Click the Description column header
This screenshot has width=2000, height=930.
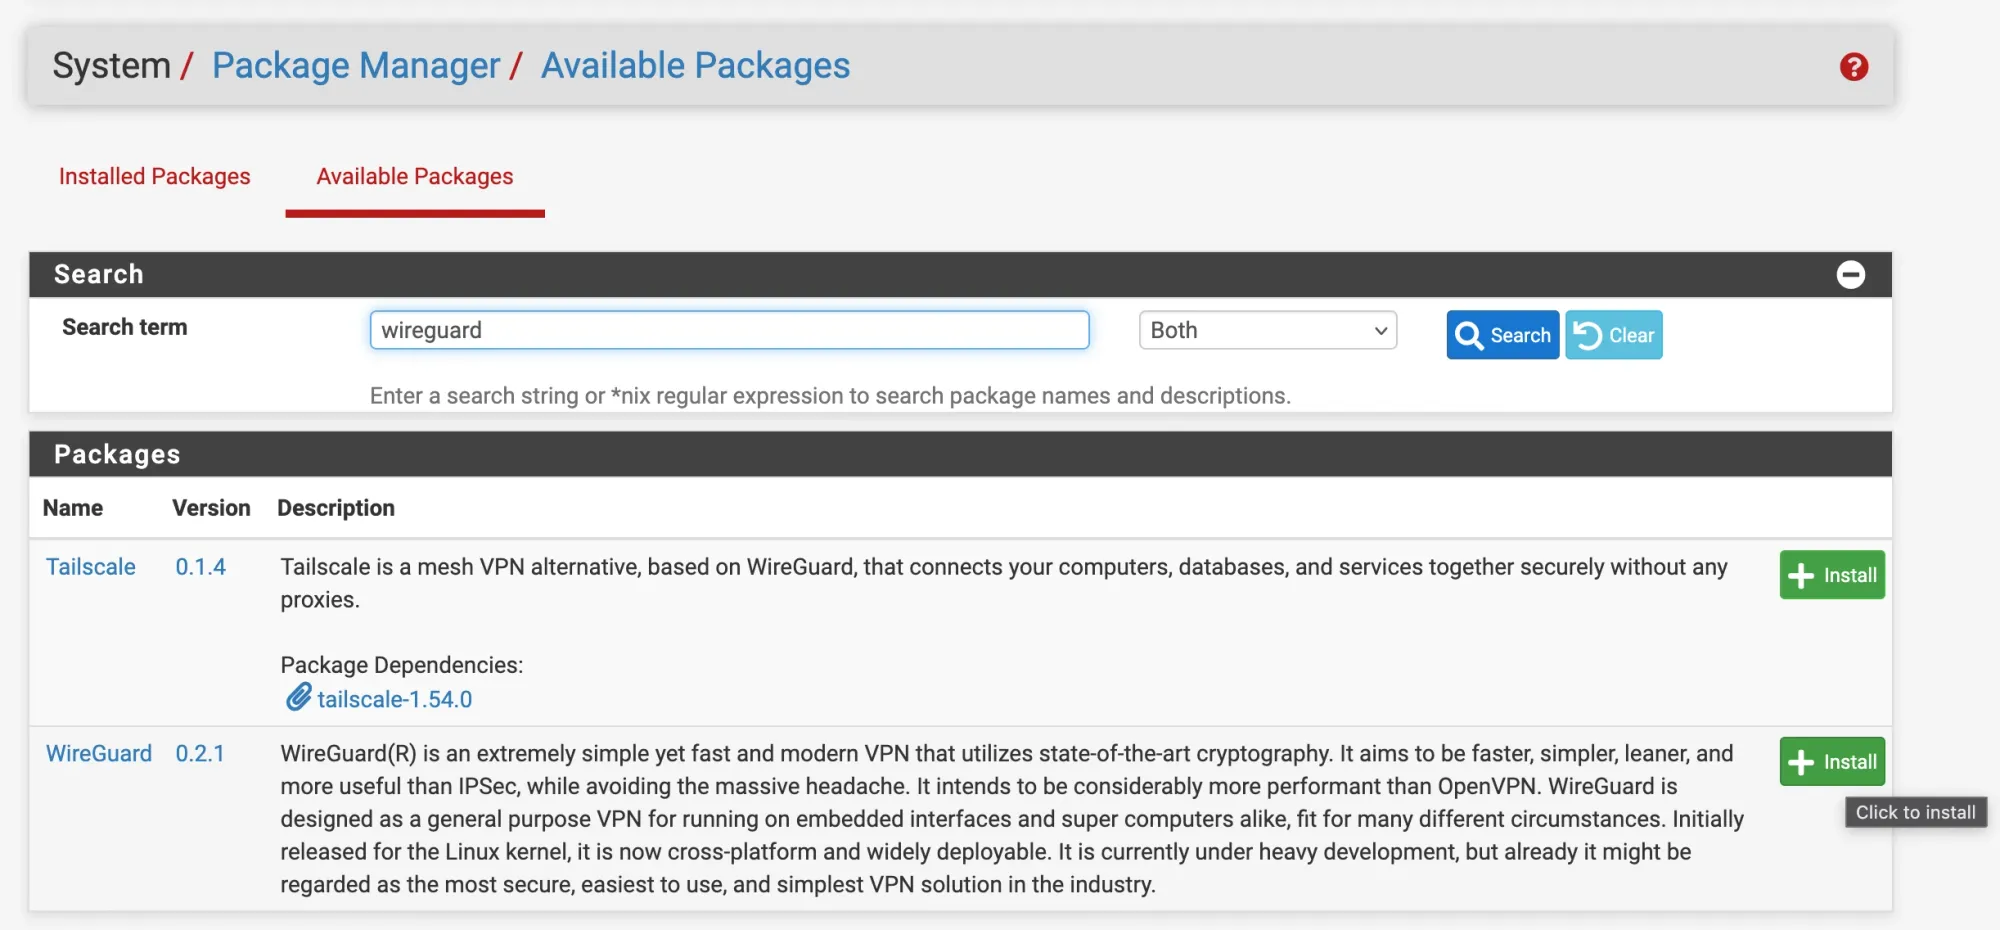coord(336,508)
